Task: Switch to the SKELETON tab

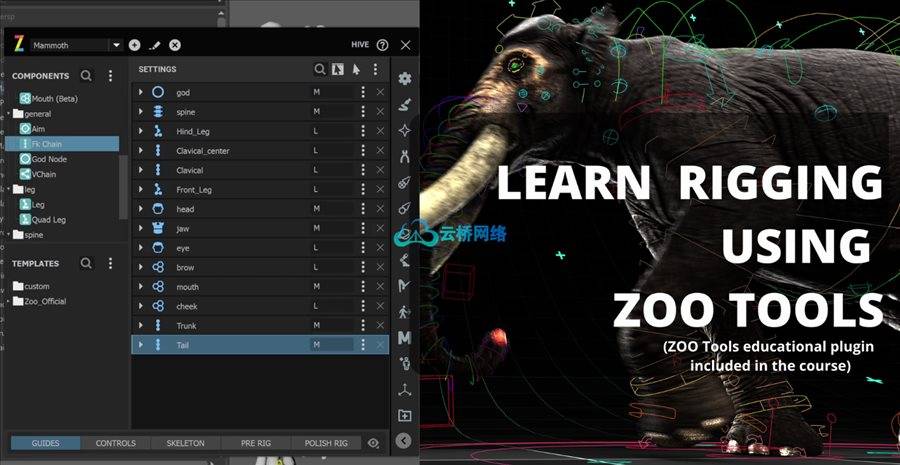Action: (185, 443)
